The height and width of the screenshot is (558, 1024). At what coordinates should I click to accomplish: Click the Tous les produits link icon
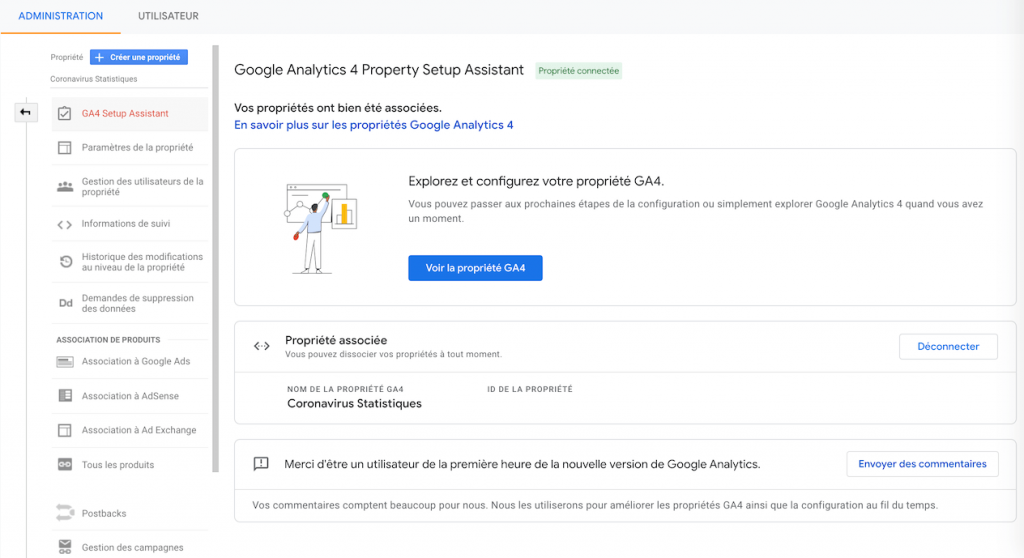pos(65,465)
